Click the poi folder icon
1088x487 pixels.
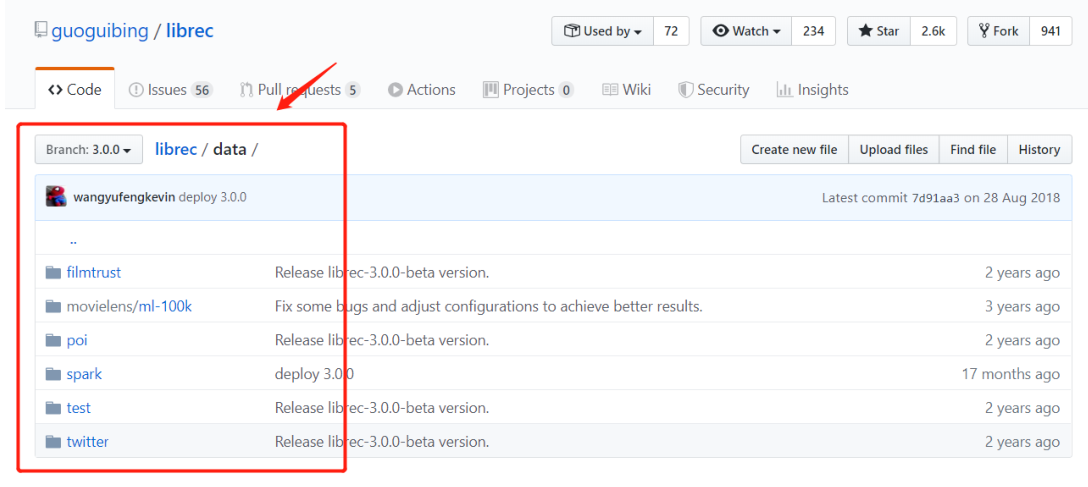tap(53, 341)
